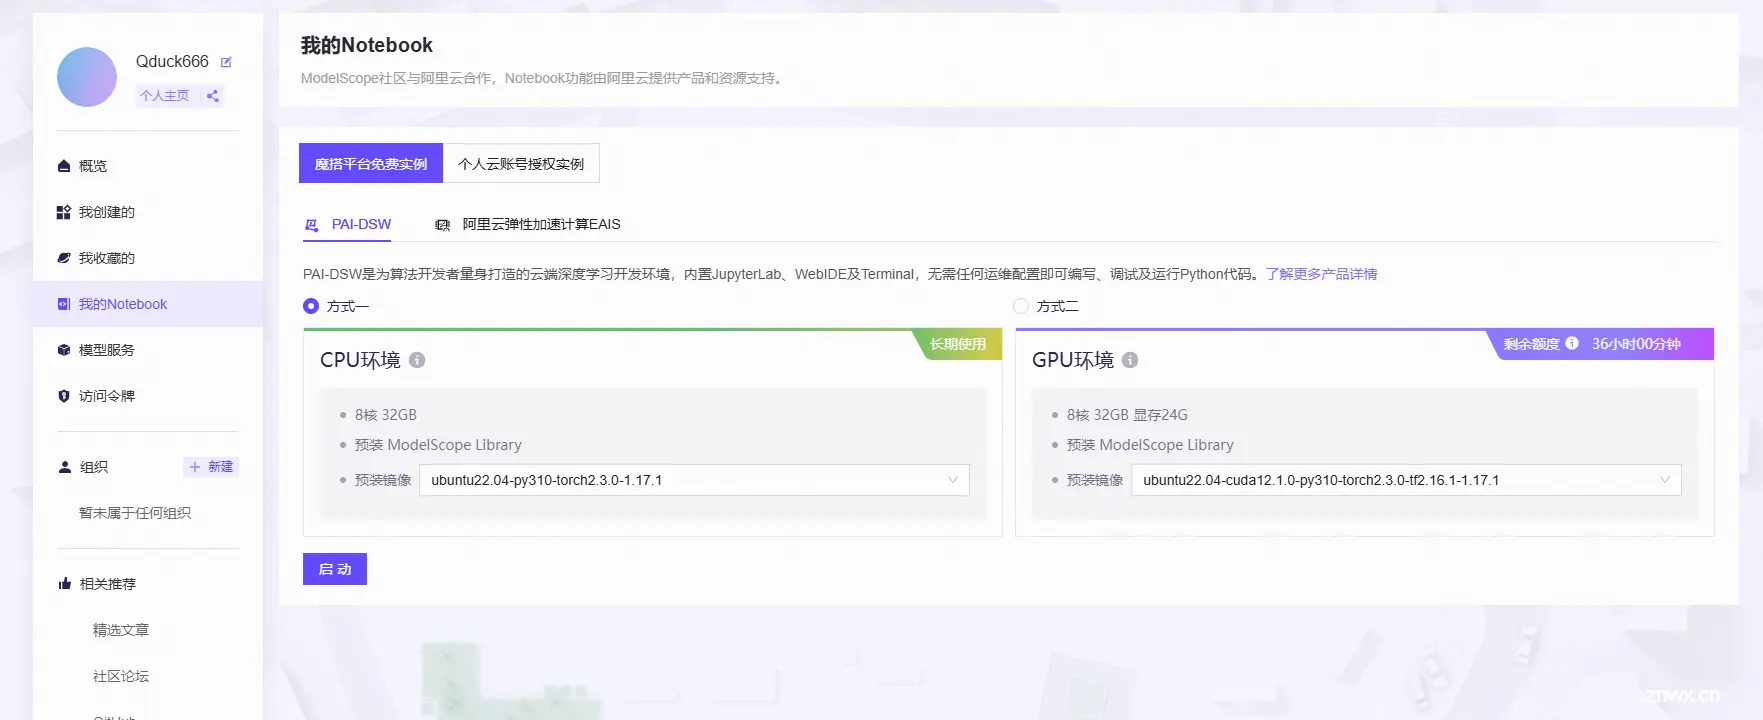Open 精选文章 link
This screenshot has height=720, width=1763.
[x=121, y=630]
